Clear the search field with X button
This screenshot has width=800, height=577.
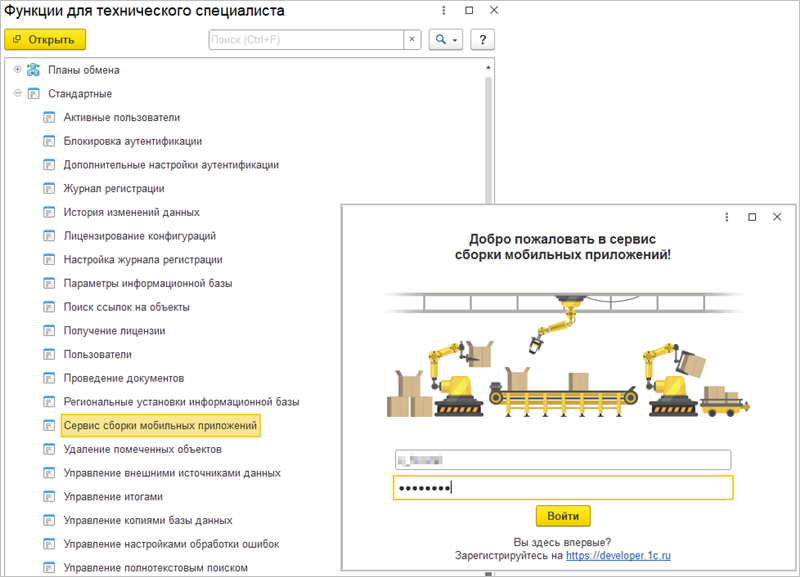411,39
